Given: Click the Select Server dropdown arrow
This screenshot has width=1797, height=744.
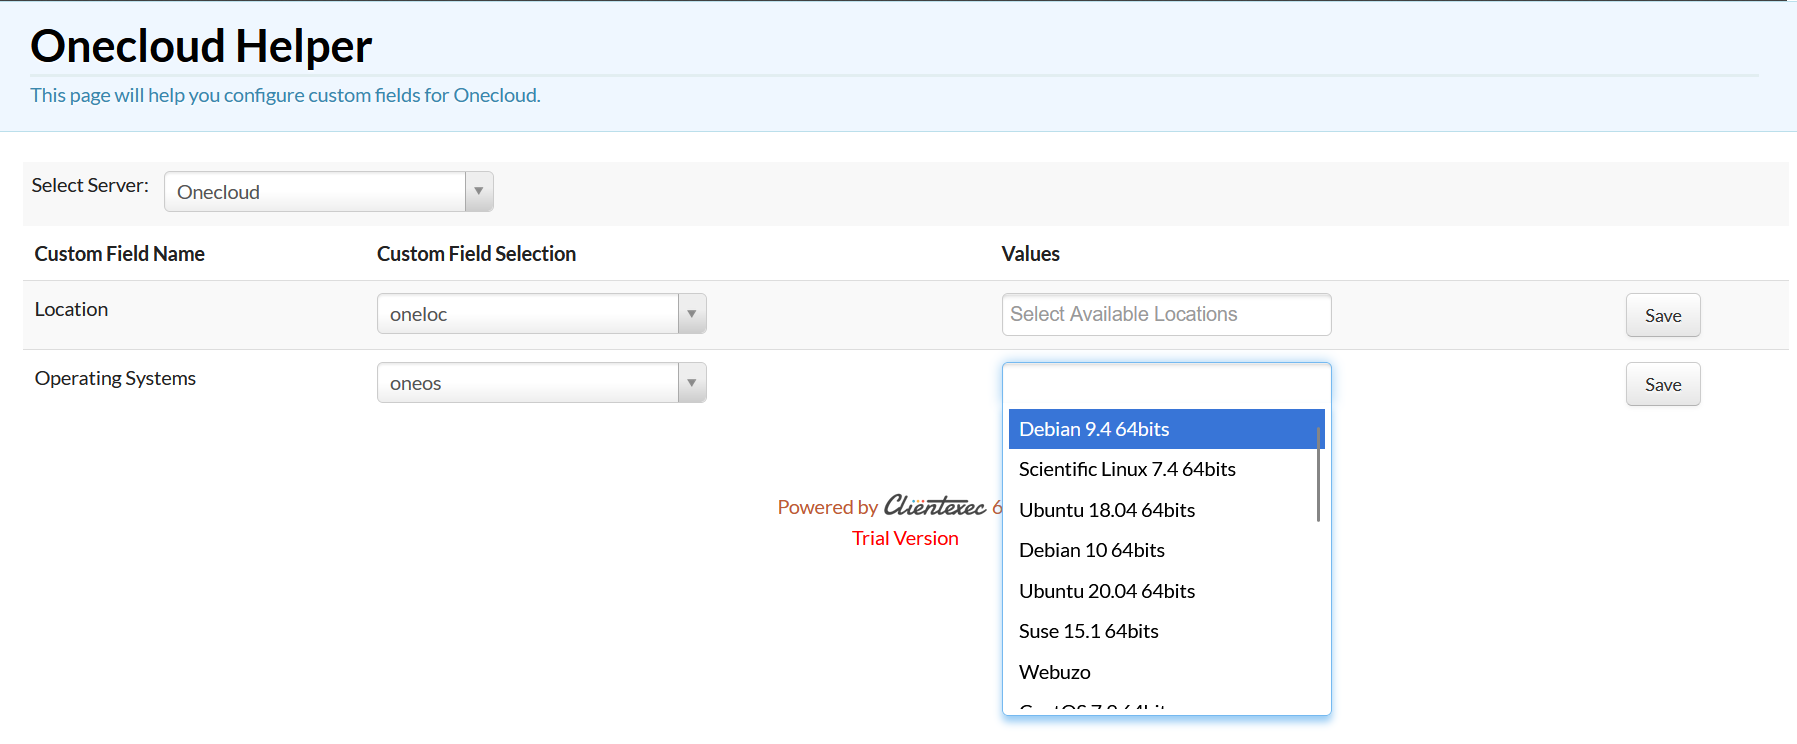Looking at the screenshot, I should click(479, 192).
